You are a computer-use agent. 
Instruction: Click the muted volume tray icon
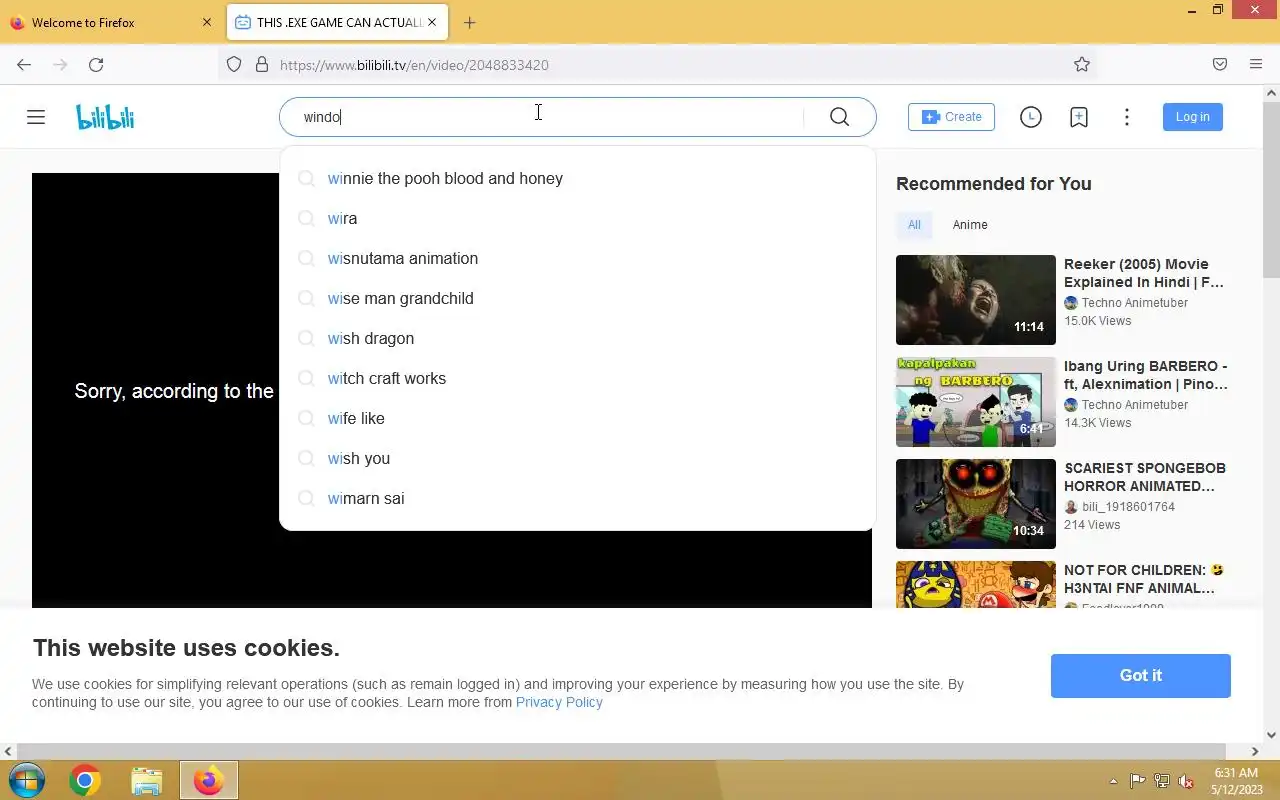(1185, 781)
